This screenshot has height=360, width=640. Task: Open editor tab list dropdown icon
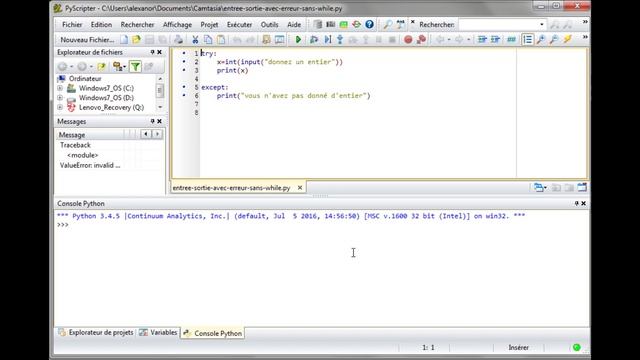pos(540,187)
